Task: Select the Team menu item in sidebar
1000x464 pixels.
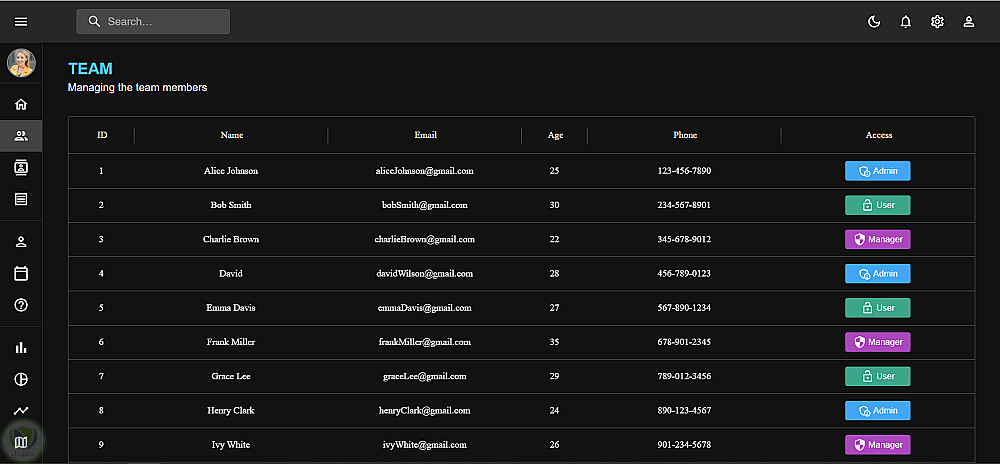Action: coord(21,136)
